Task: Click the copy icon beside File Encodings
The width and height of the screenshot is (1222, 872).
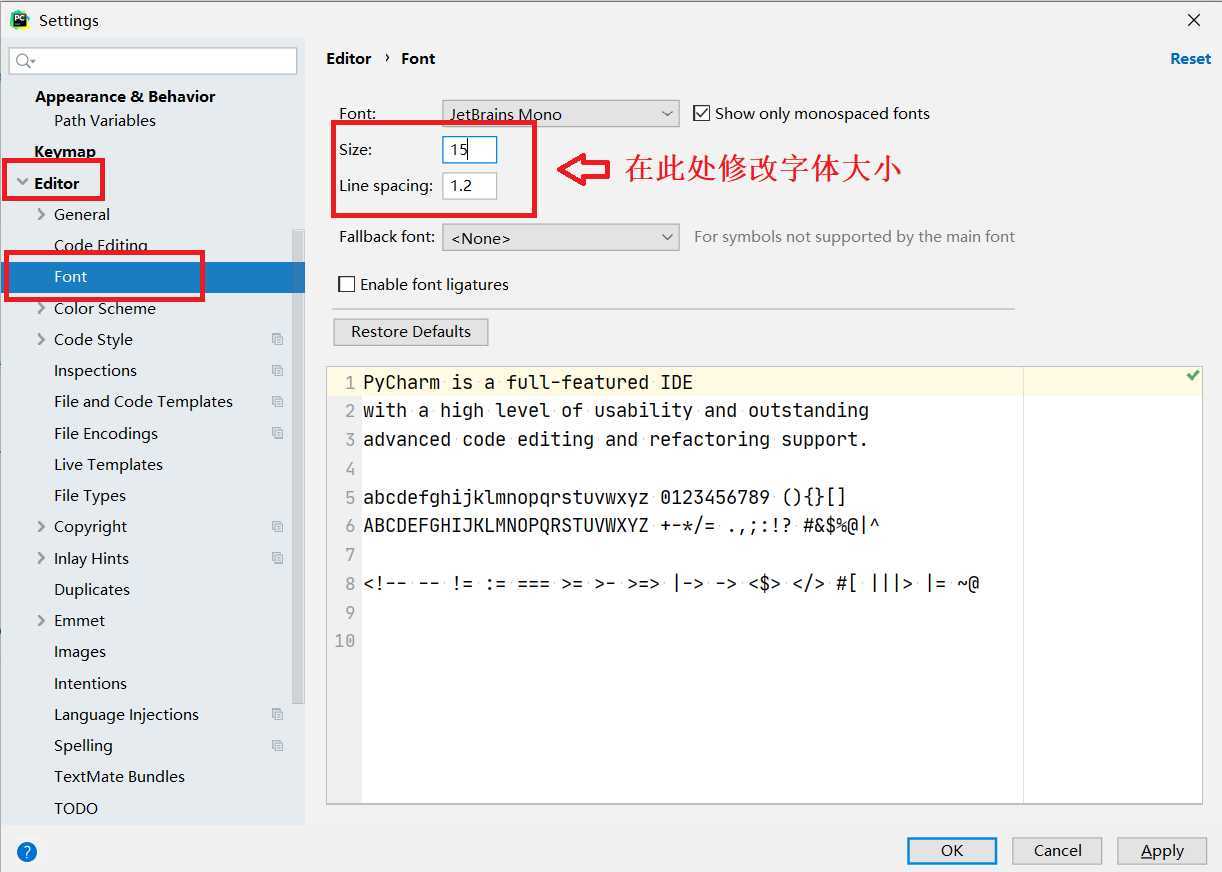Action: click(277, 433)
